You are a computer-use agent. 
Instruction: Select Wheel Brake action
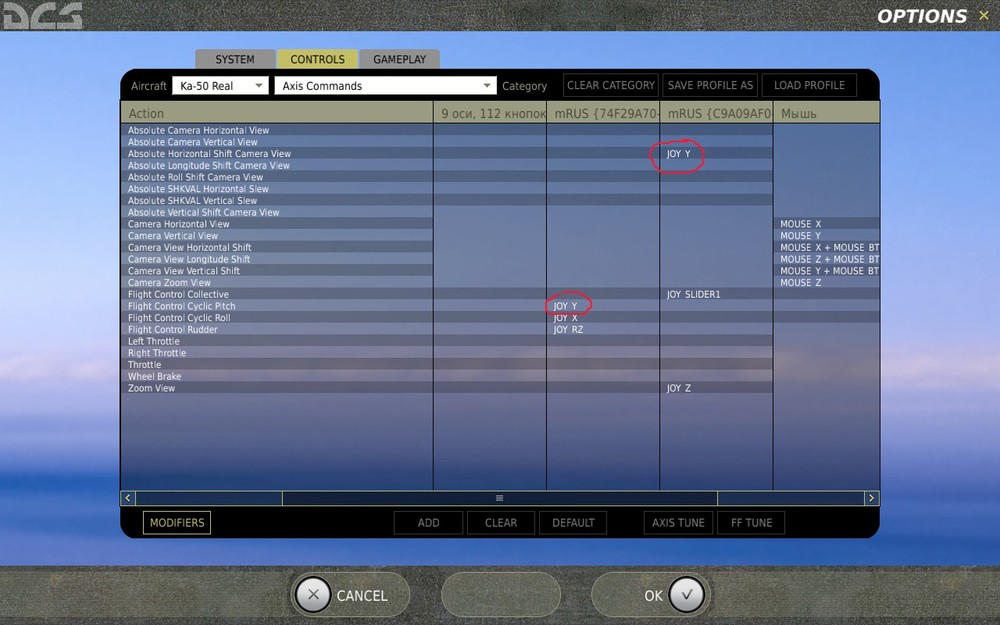(x=277, y=376)
